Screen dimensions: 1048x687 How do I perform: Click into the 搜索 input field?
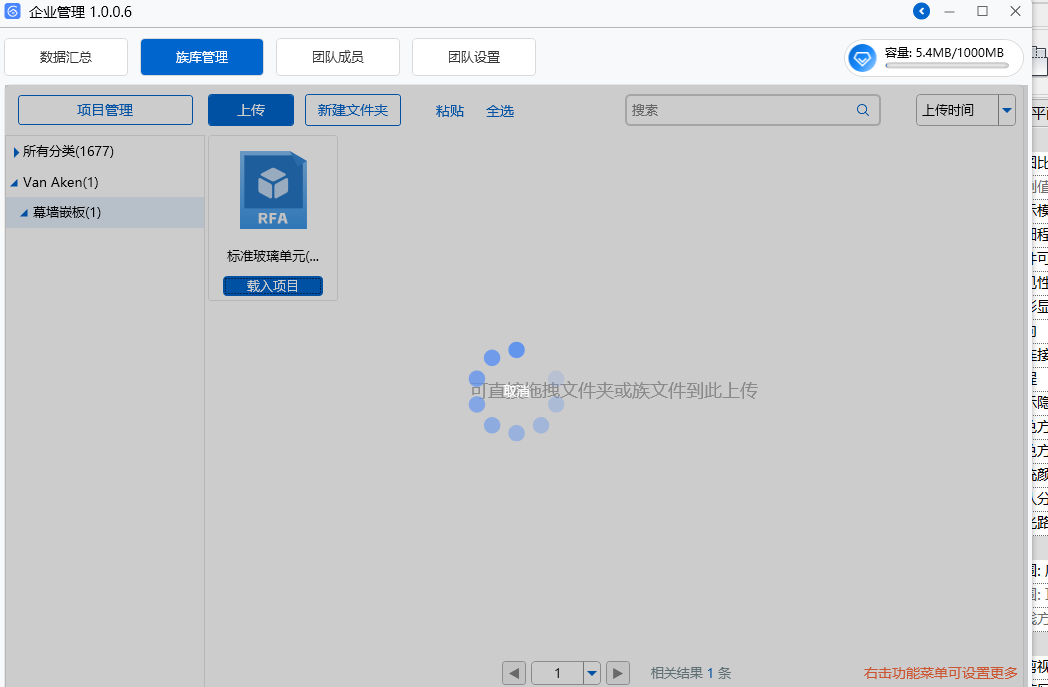(740, 110)
